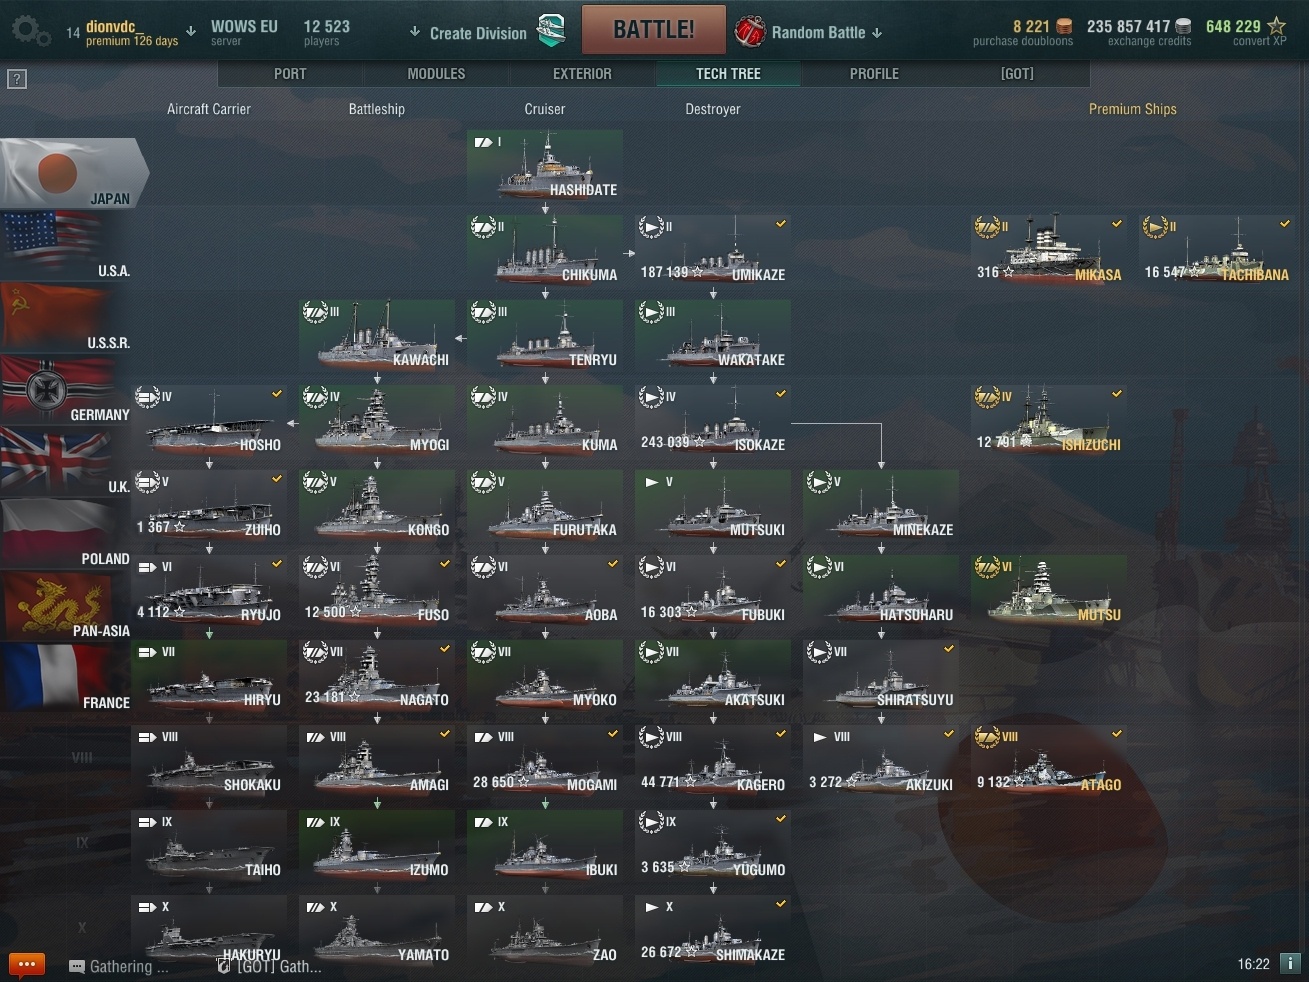Expand the WOWS EU server dropdown

coord(190,31)
